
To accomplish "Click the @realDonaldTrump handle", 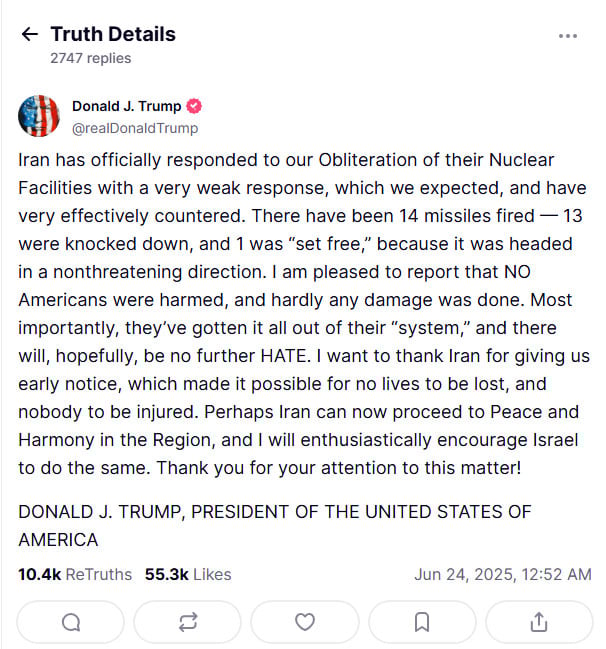I will 134,128.
